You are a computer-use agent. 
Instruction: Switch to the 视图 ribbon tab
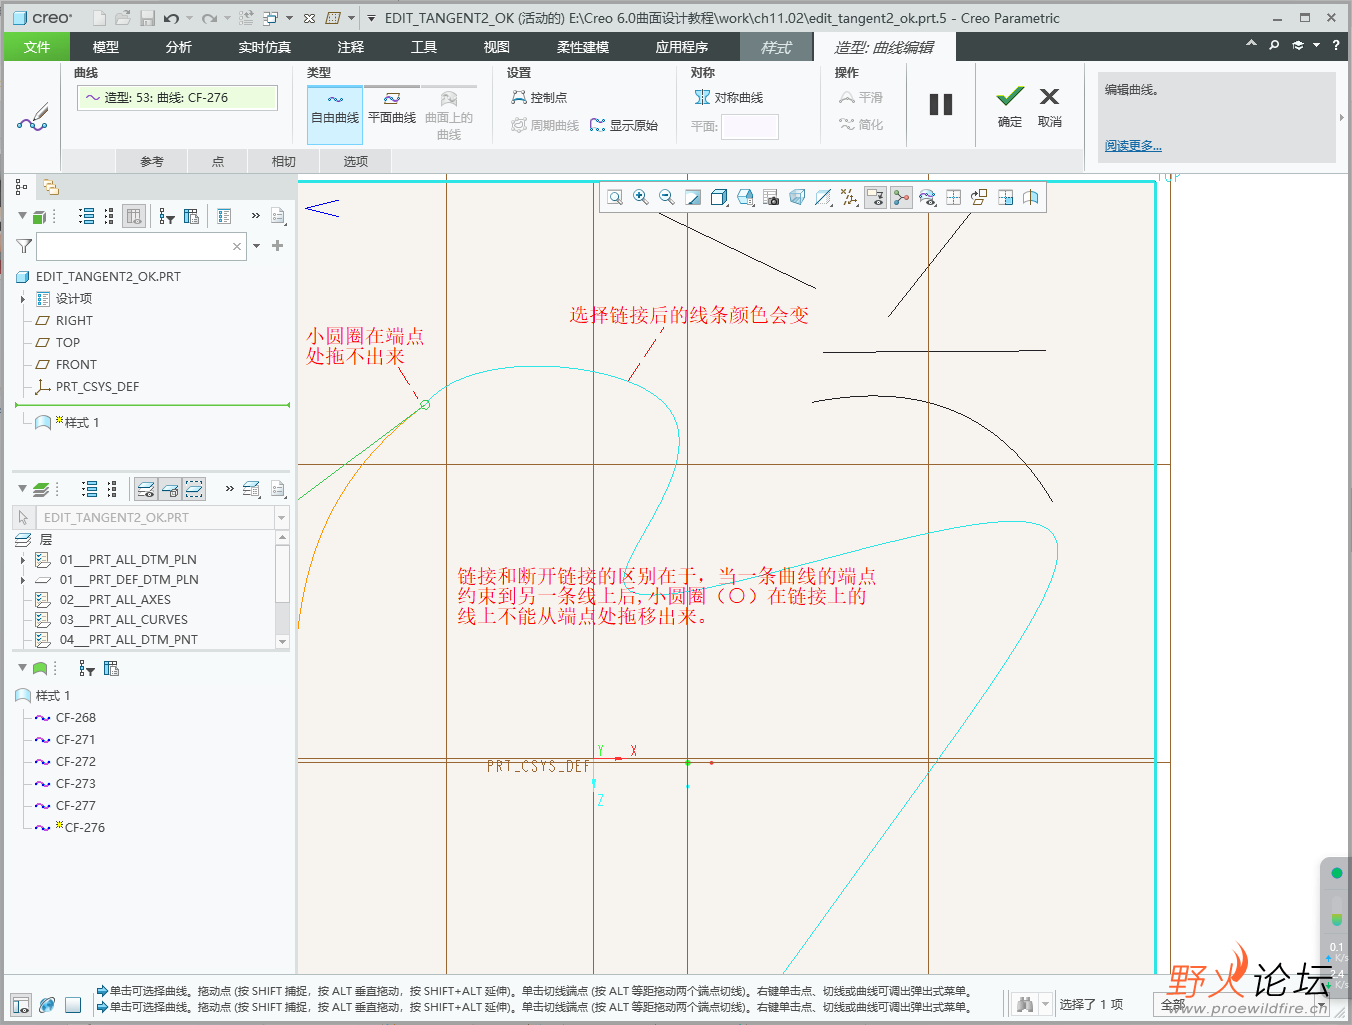pos(497,47)
